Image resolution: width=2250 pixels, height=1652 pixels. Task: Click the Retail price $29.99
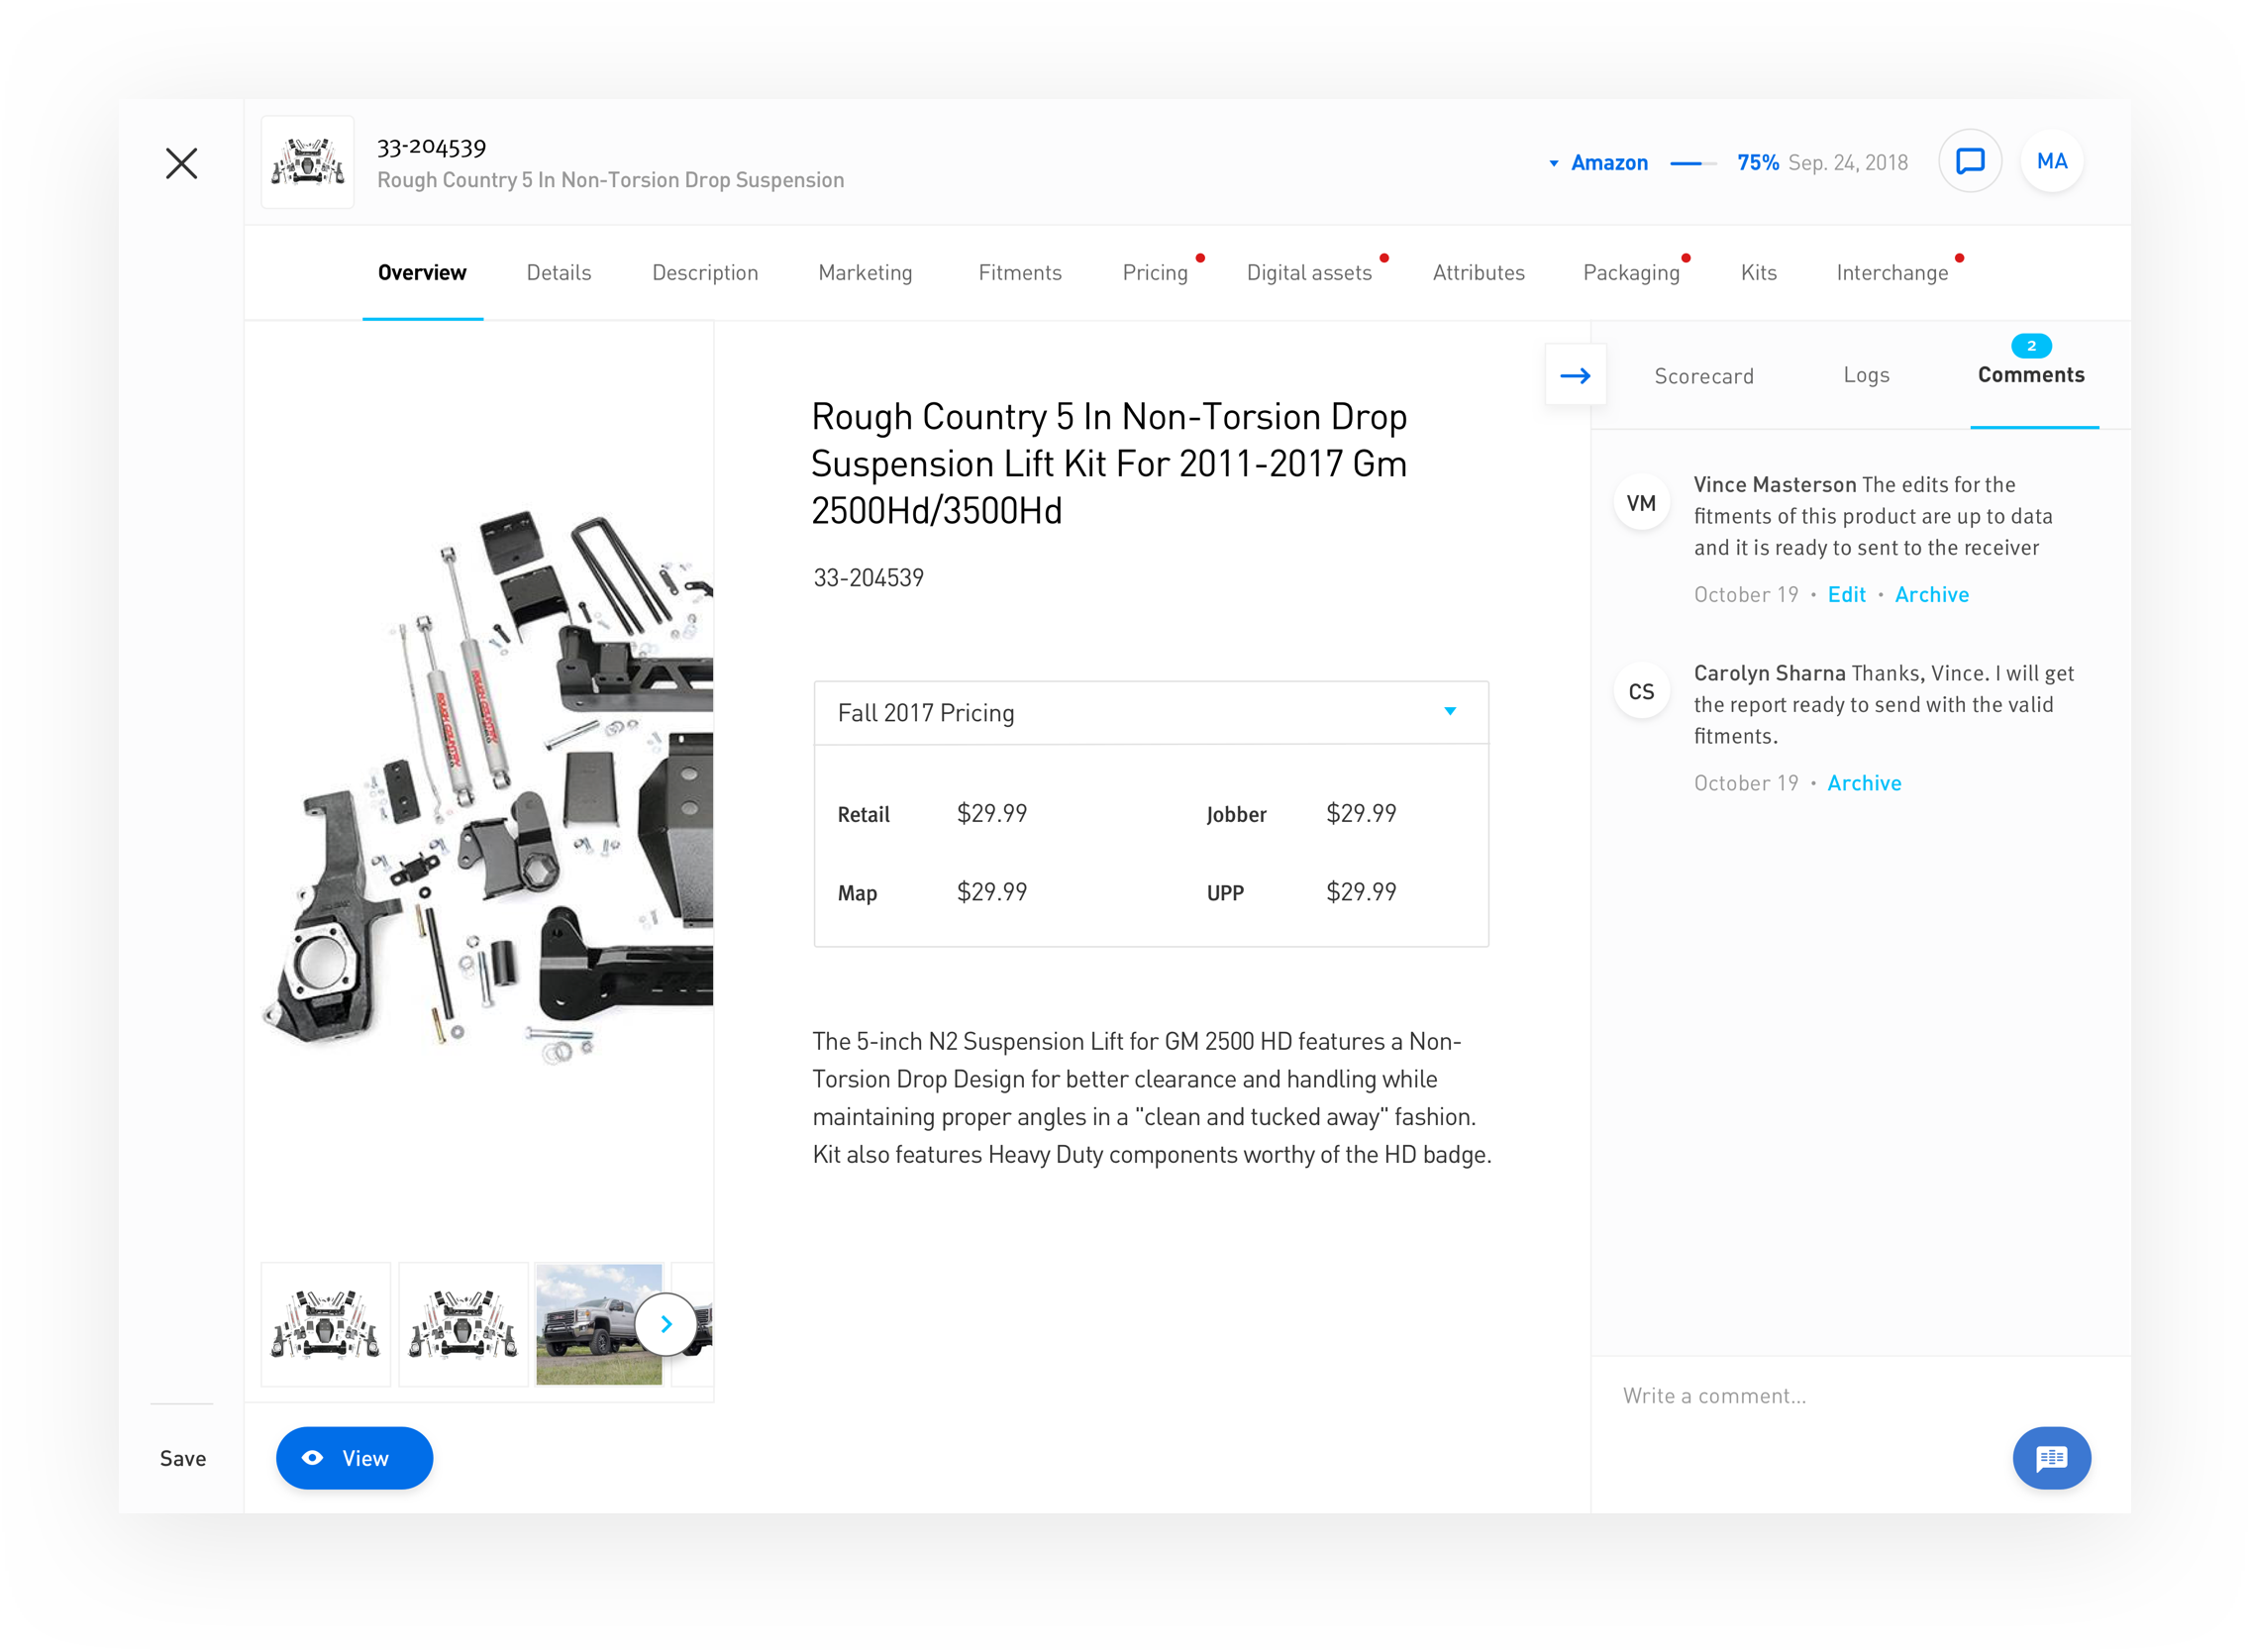click(991, 813)
